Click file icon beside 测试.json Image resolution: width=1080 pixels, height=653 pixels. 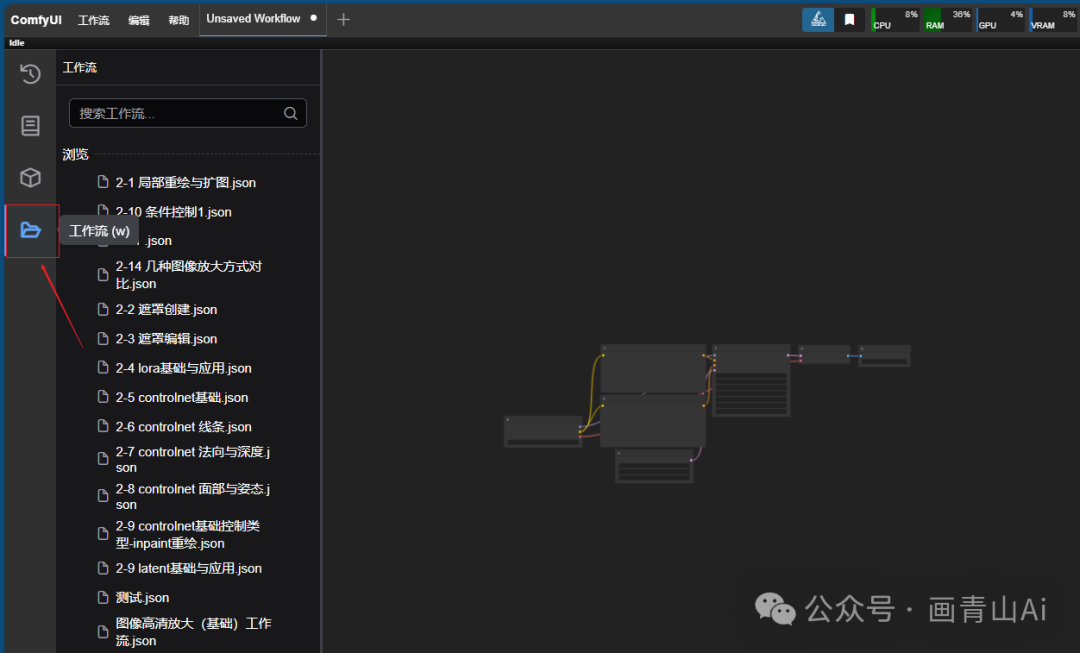point(103,597)
